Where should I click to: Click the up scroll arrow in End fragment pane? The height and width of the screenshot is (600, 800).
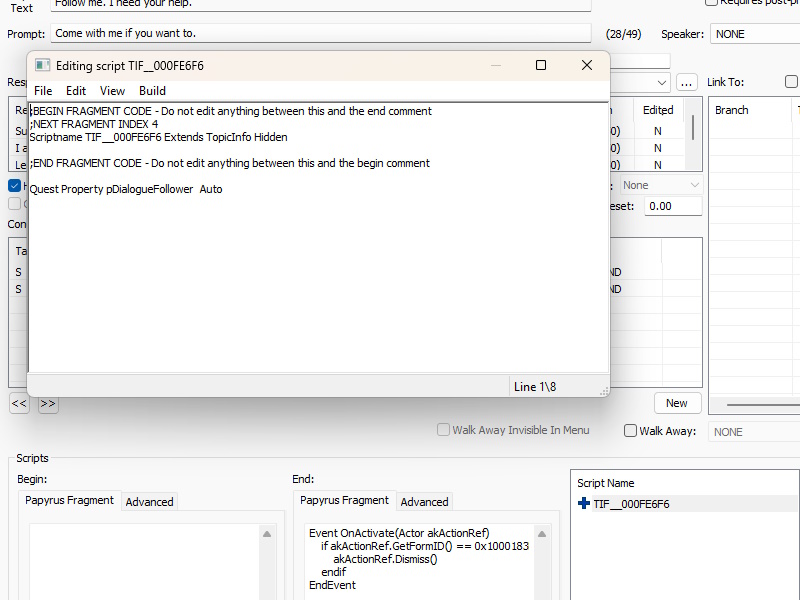point(540,534)
